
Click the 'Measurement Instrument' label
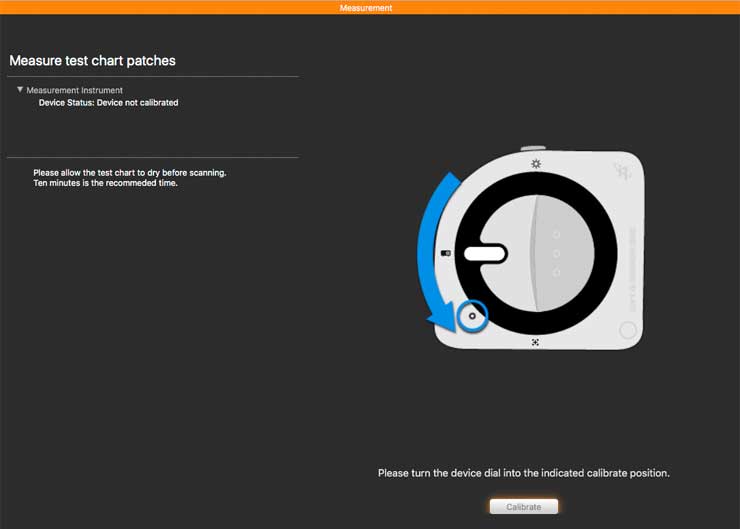(x=75, y=90)
